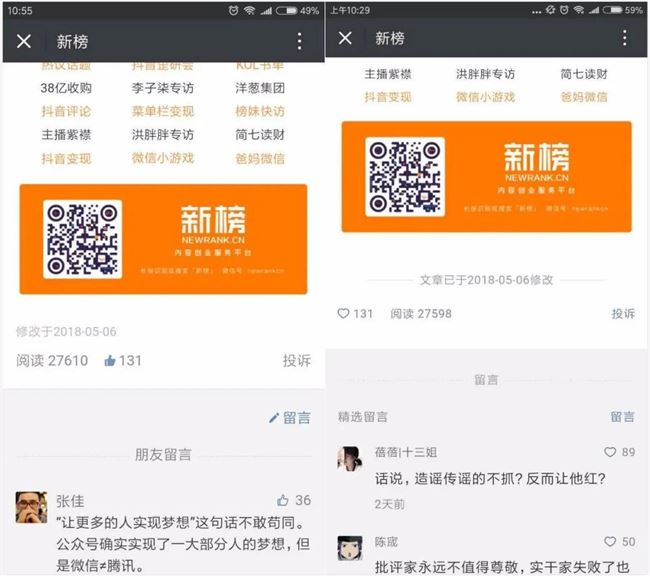Tap the 留言 link next to 精选留言
This screenshot has height=576, width=650.
click(622, 417)
